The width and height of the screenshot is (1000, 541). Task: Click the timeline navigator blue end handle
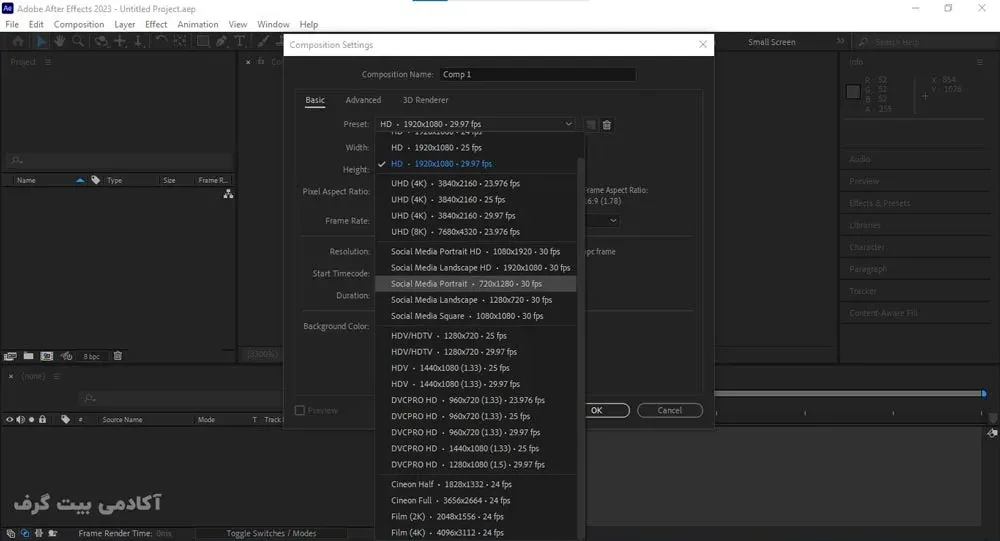point(983,394)
